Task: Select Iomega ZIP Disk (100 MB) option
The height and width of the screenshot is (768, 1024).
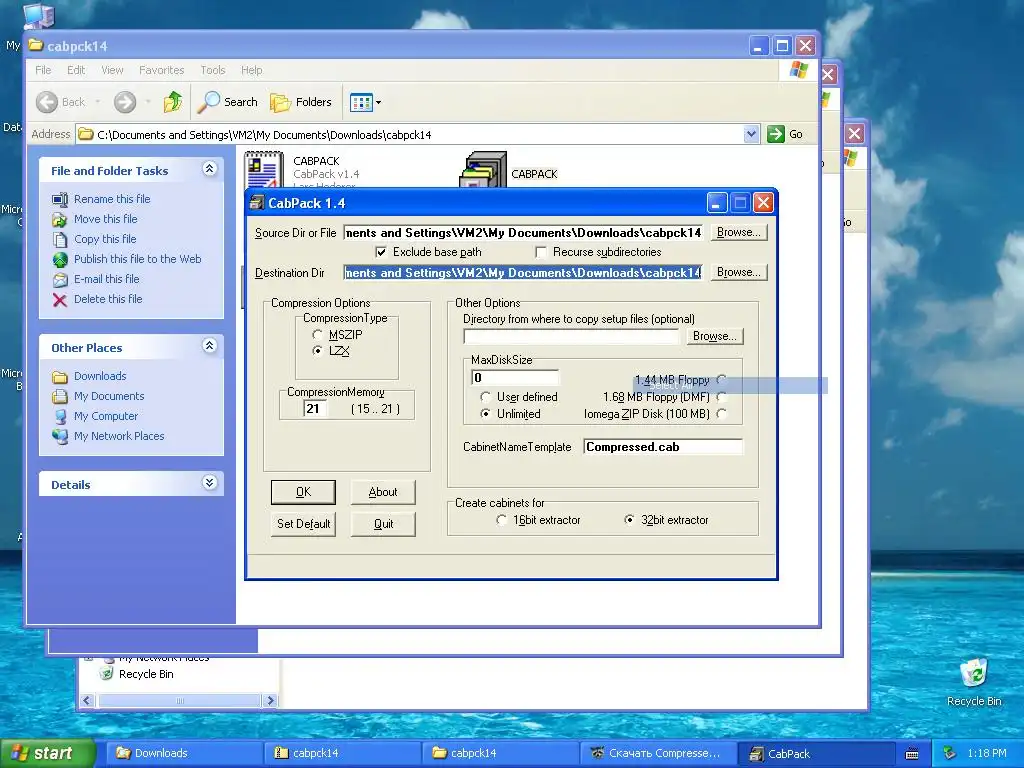Action: [722, 414]
